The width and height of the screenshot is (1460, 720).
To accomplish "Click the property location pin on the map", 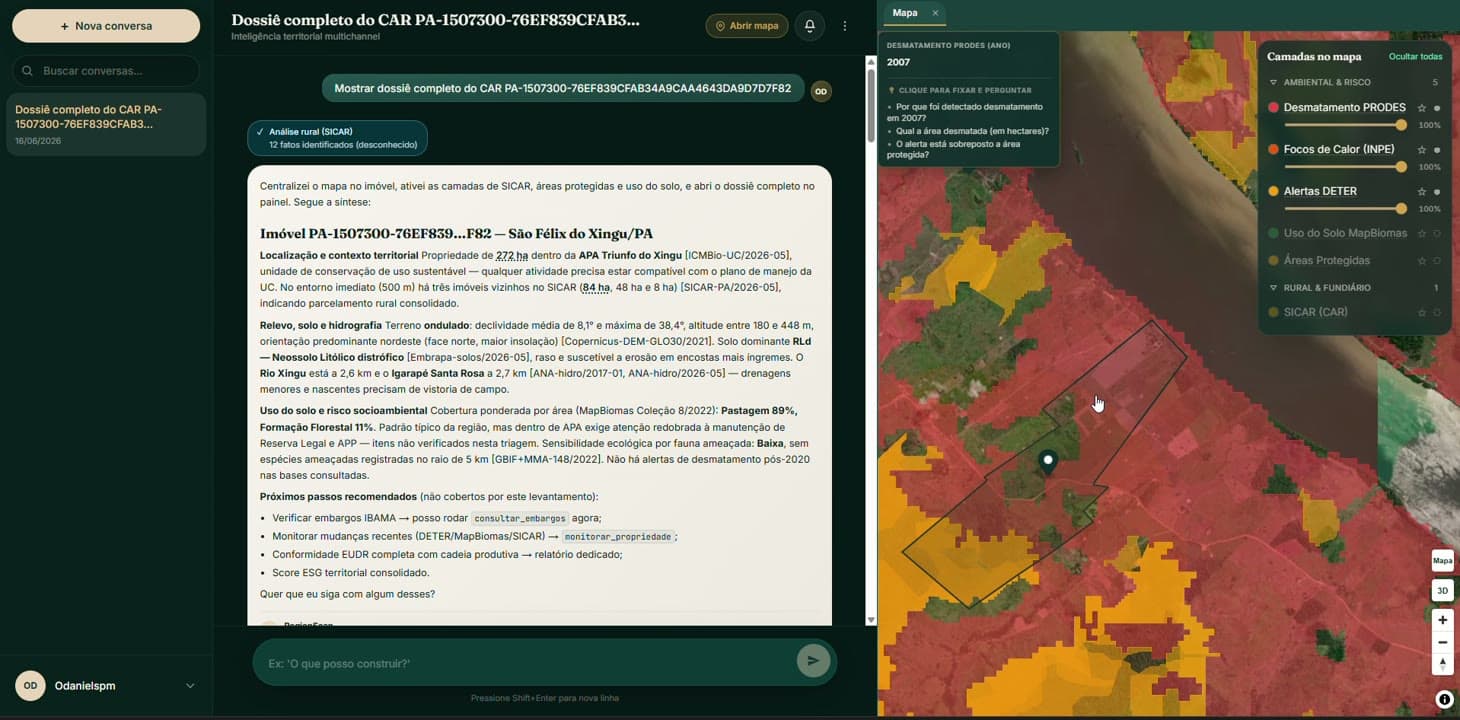I will tap(1048, 462).
